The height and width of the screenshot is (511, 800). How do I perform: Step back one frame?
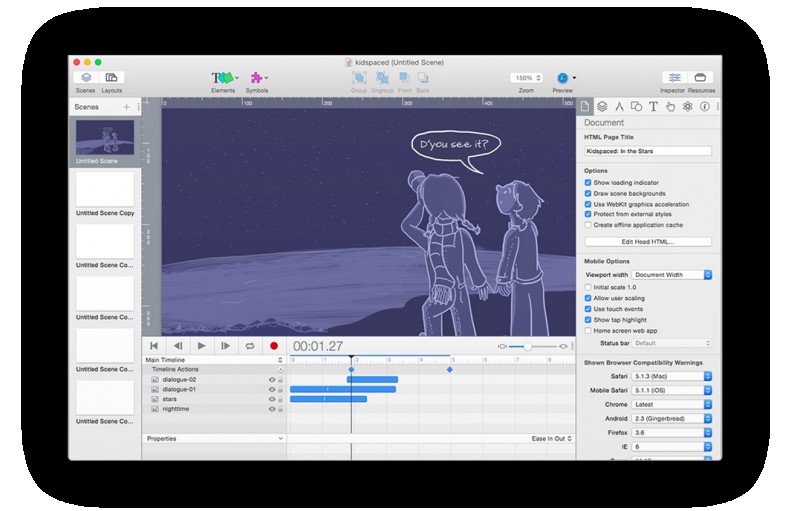click(178, 346)
